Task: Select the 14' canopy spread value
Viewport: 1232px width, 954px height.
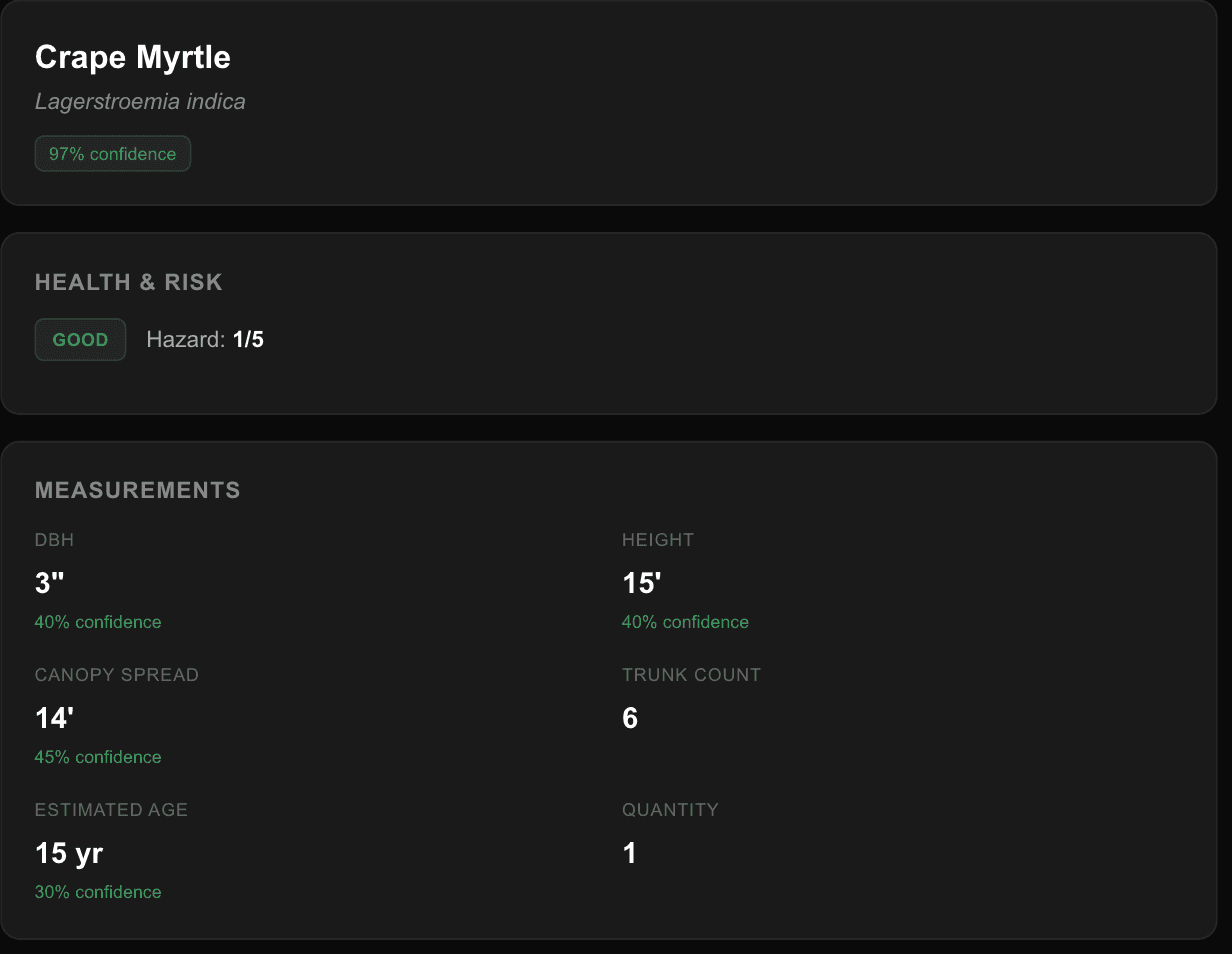Action: [x=54, y=718]
